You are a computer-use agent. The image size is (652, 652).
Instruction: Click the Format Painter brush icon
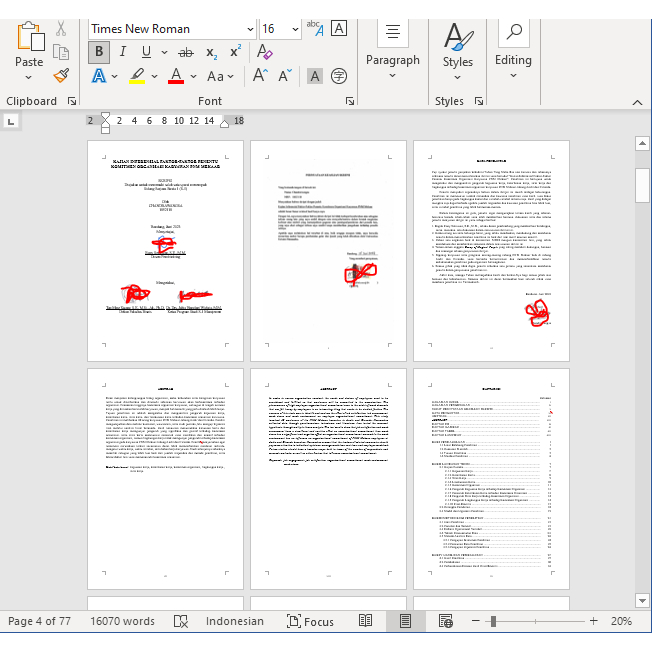(61, 76)
